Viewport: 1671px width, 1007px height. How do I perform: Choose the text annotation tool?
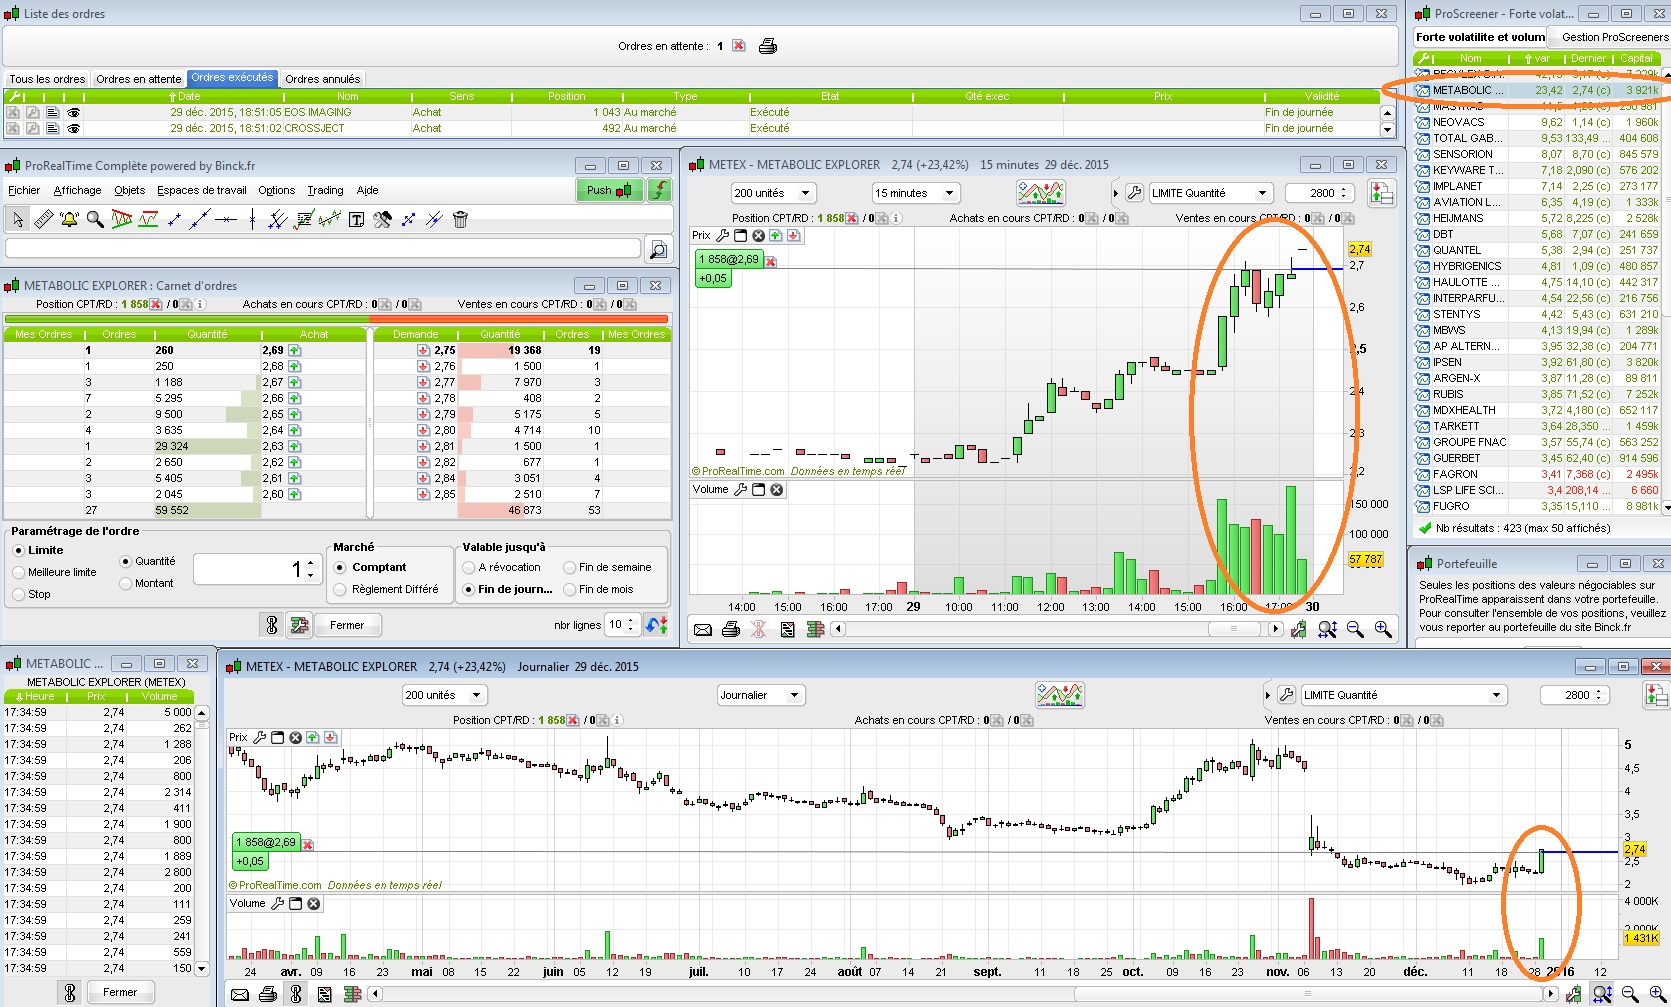pos(356,219)
